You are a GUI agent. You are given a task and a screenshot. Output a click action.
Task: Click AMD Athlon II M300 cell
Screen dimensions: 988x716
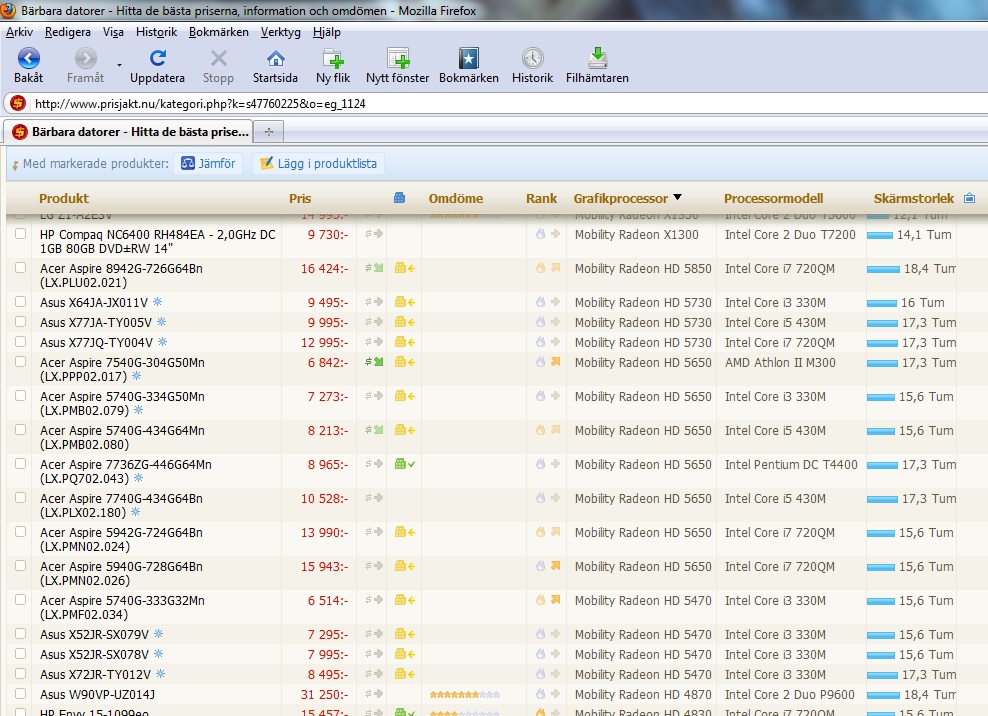[780, 362]
